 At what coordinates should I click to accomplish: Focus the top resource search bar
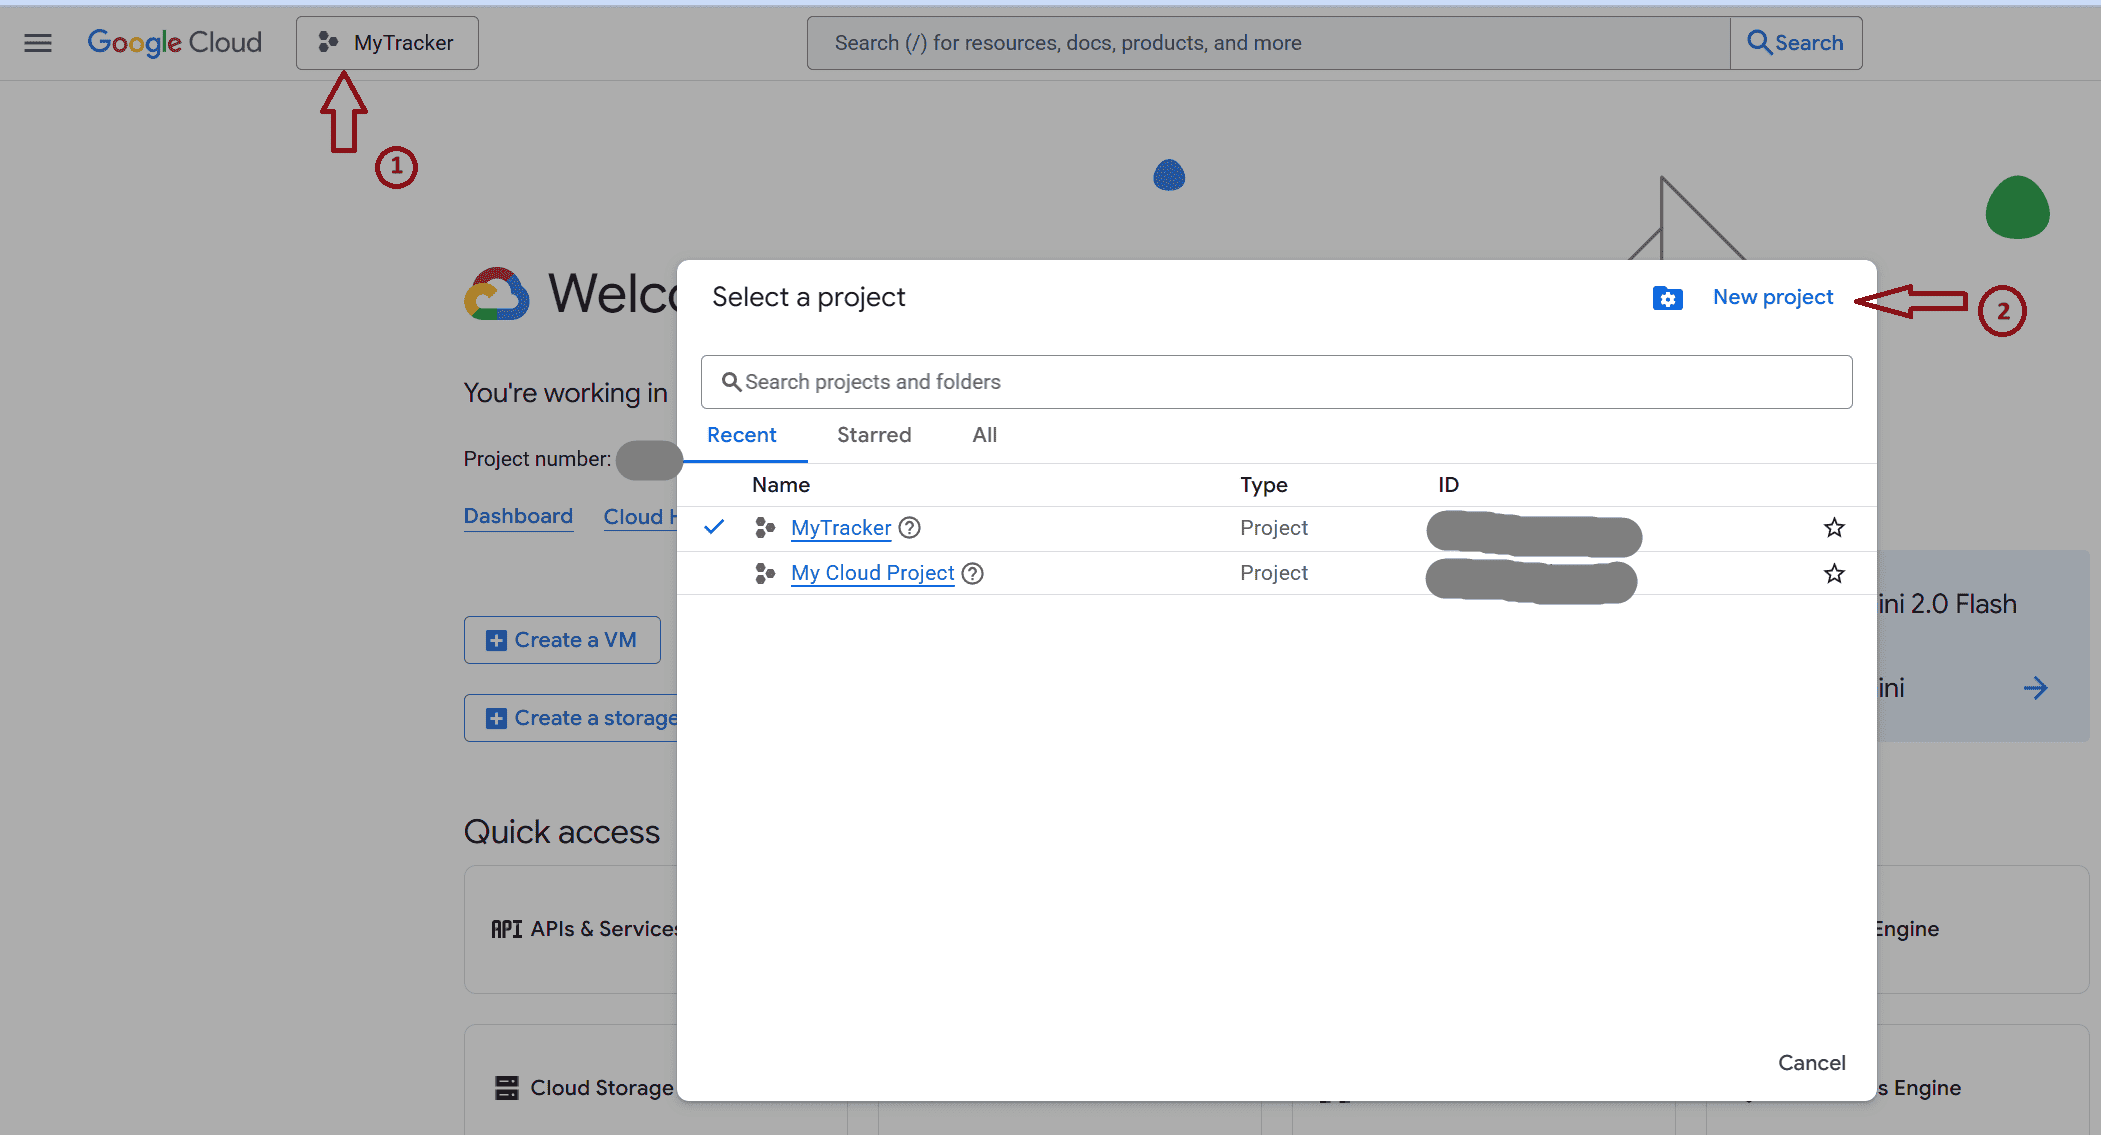click(x=1268, y=43)
